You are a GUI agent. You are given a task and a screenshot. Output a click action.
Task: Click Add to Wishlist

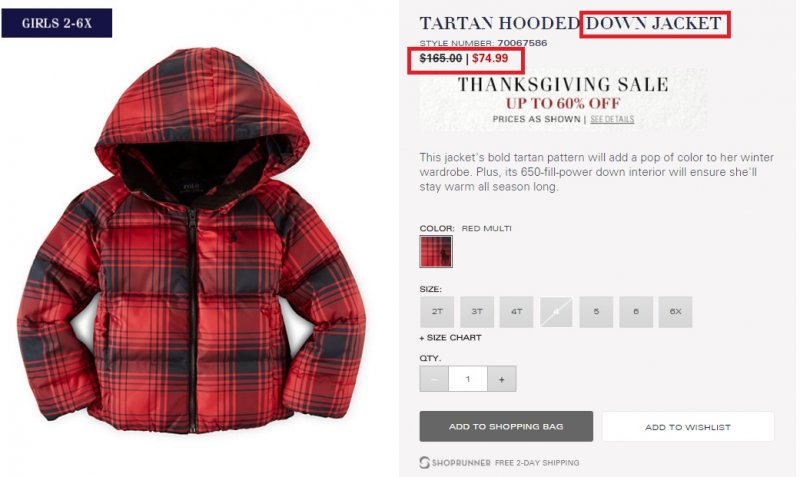pyautogui.click(x=688, y=427)
